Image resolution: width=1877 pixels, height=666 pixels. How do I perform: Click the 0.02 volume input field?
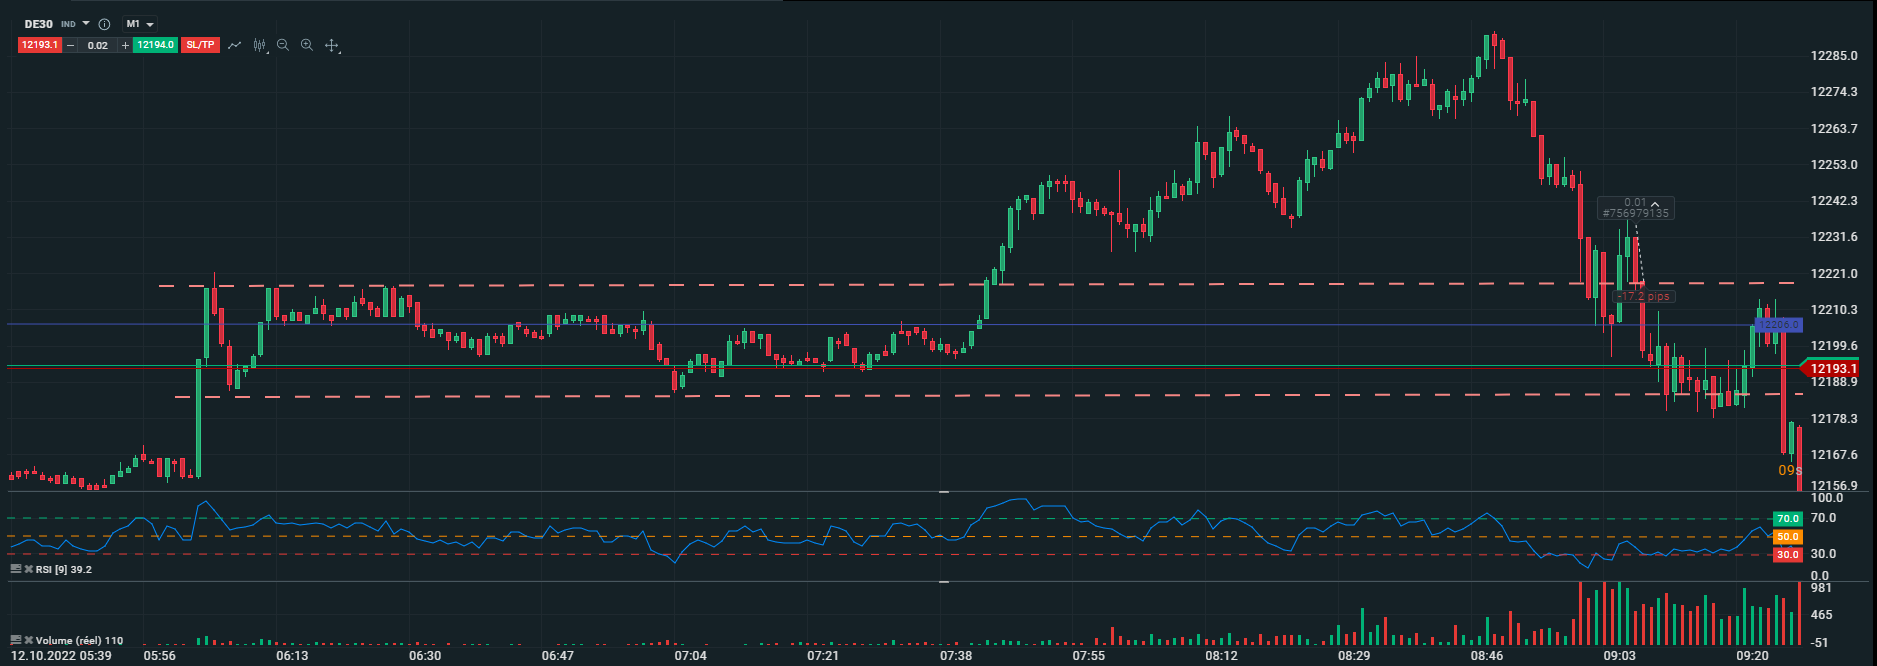tap(97, 45)
